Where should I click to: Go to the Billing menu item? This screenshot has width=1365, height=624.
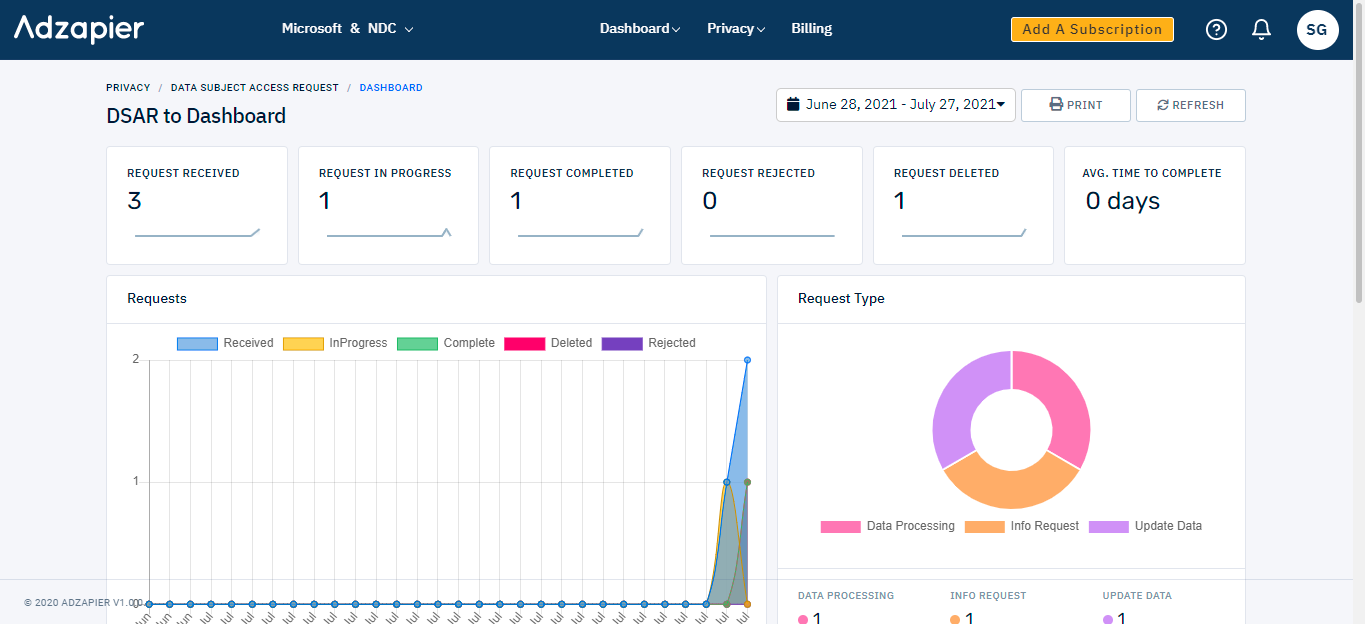811,28
